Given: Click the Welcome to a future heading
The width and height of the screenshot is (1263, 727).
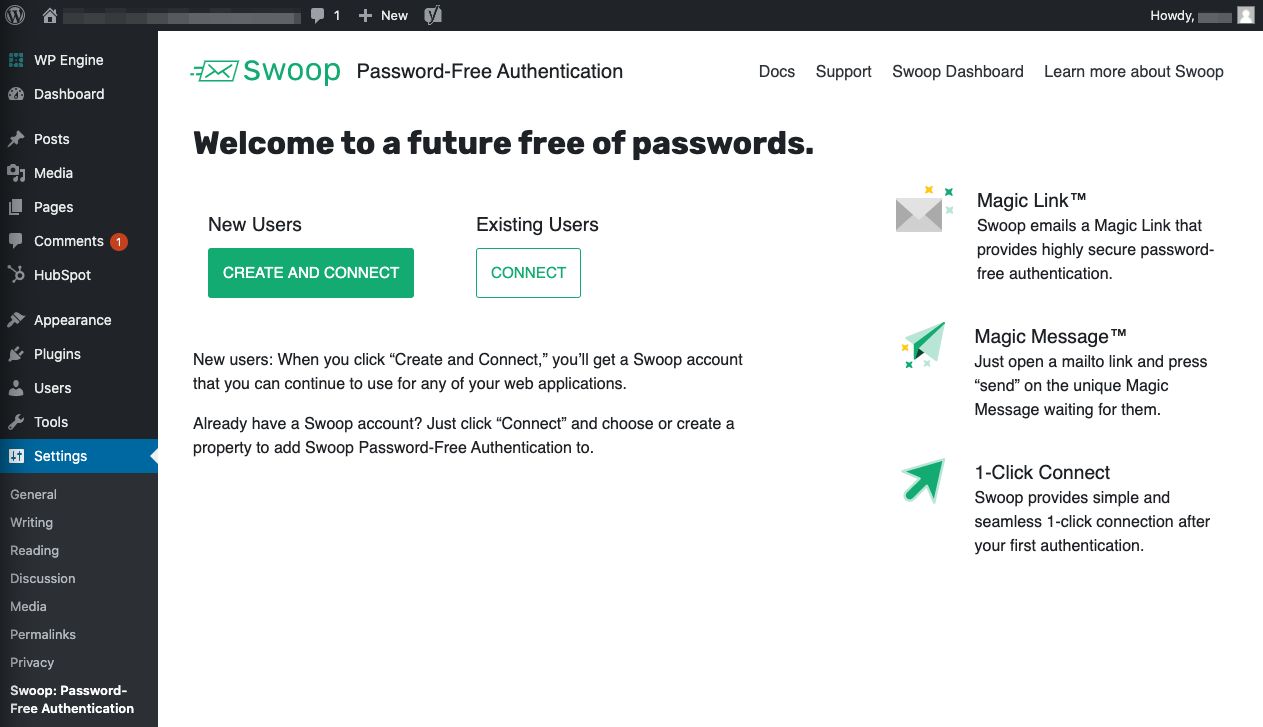Looking at the screenshot, I should click(x=503, y=143).
